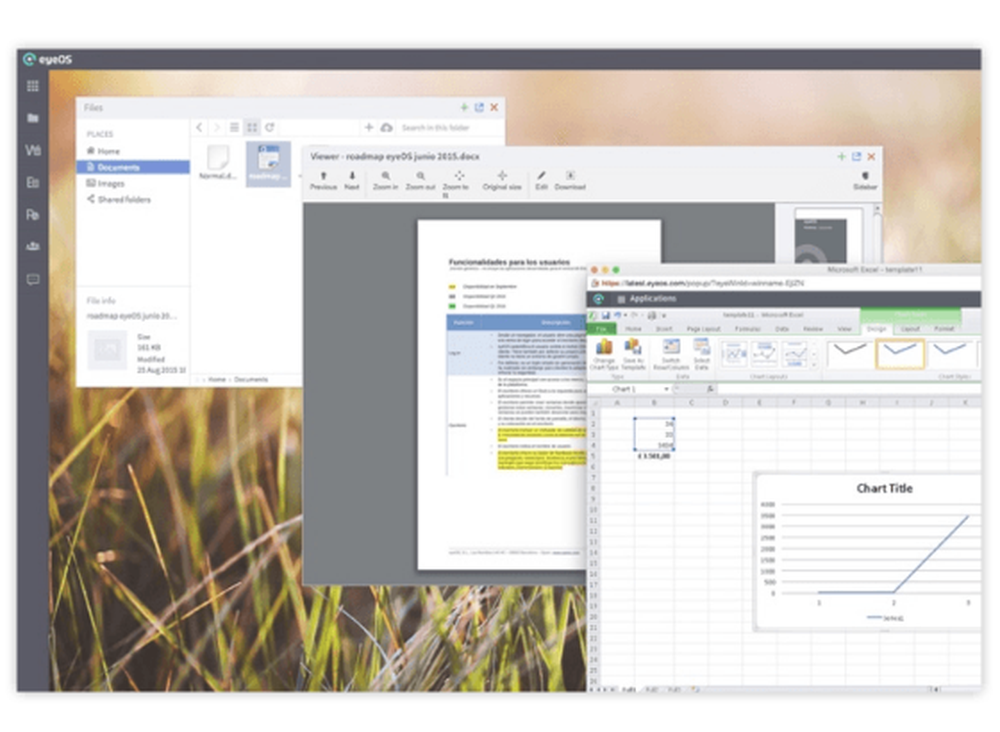
Task: Open the Excel Formulas tab
Action: pos(747,328)
